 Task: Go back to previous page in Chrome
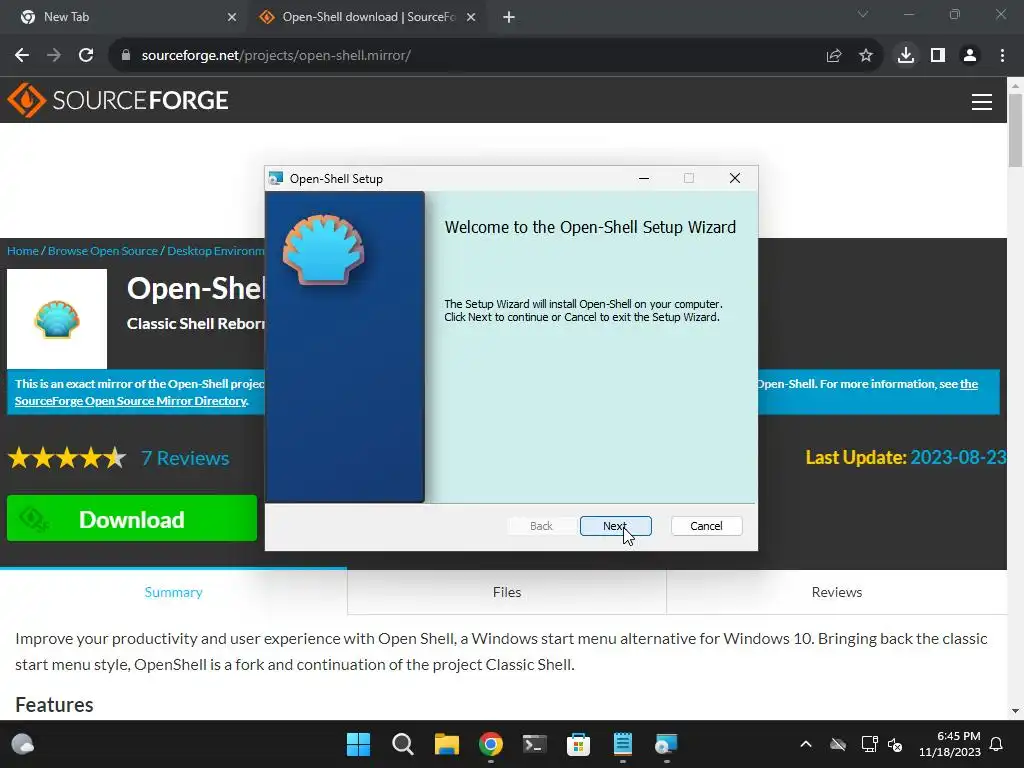pos(22,56)
